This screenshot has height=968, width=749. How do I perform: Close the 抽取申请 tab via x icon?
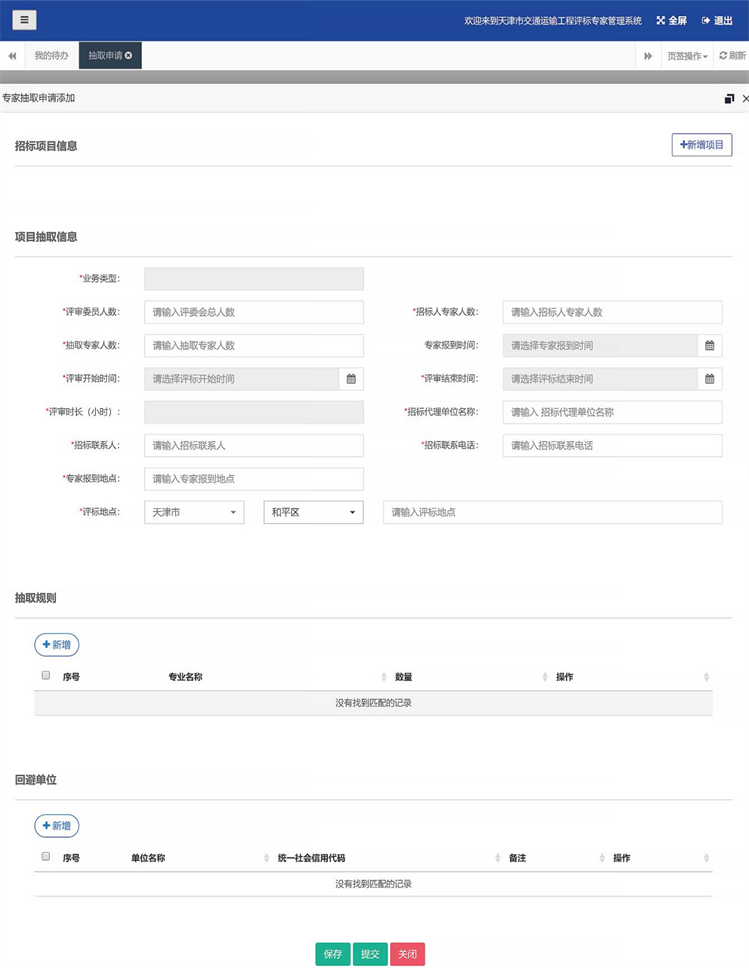[129, 55]
